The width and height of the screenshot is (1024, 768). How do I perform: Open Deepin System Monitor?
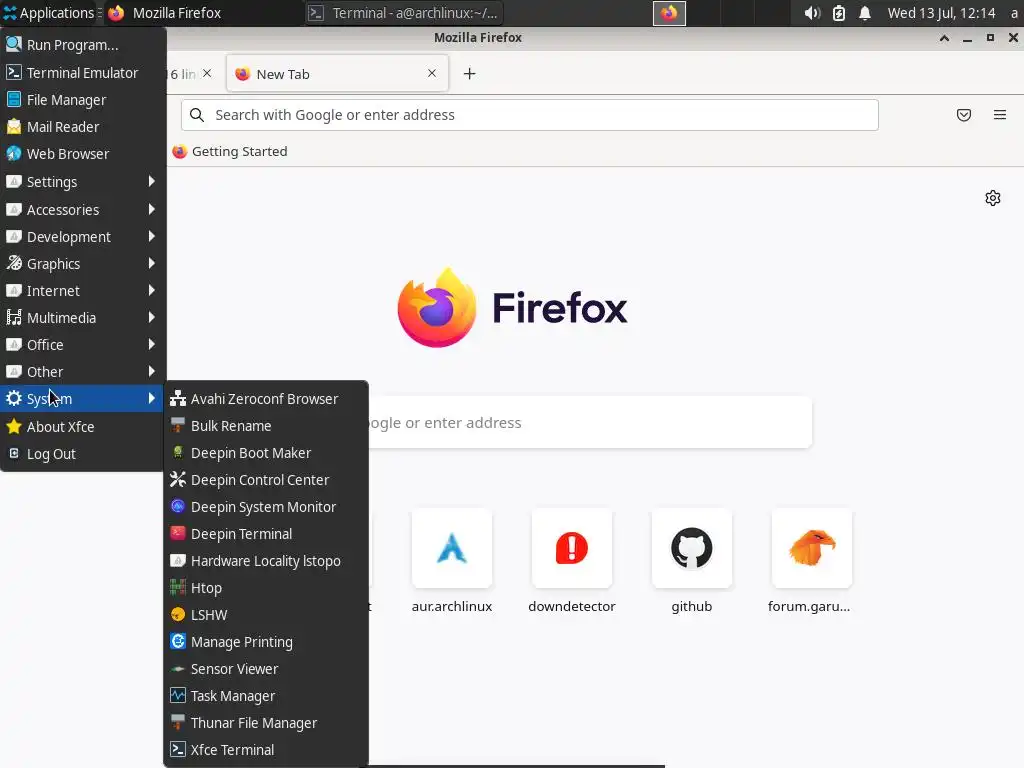265,507
